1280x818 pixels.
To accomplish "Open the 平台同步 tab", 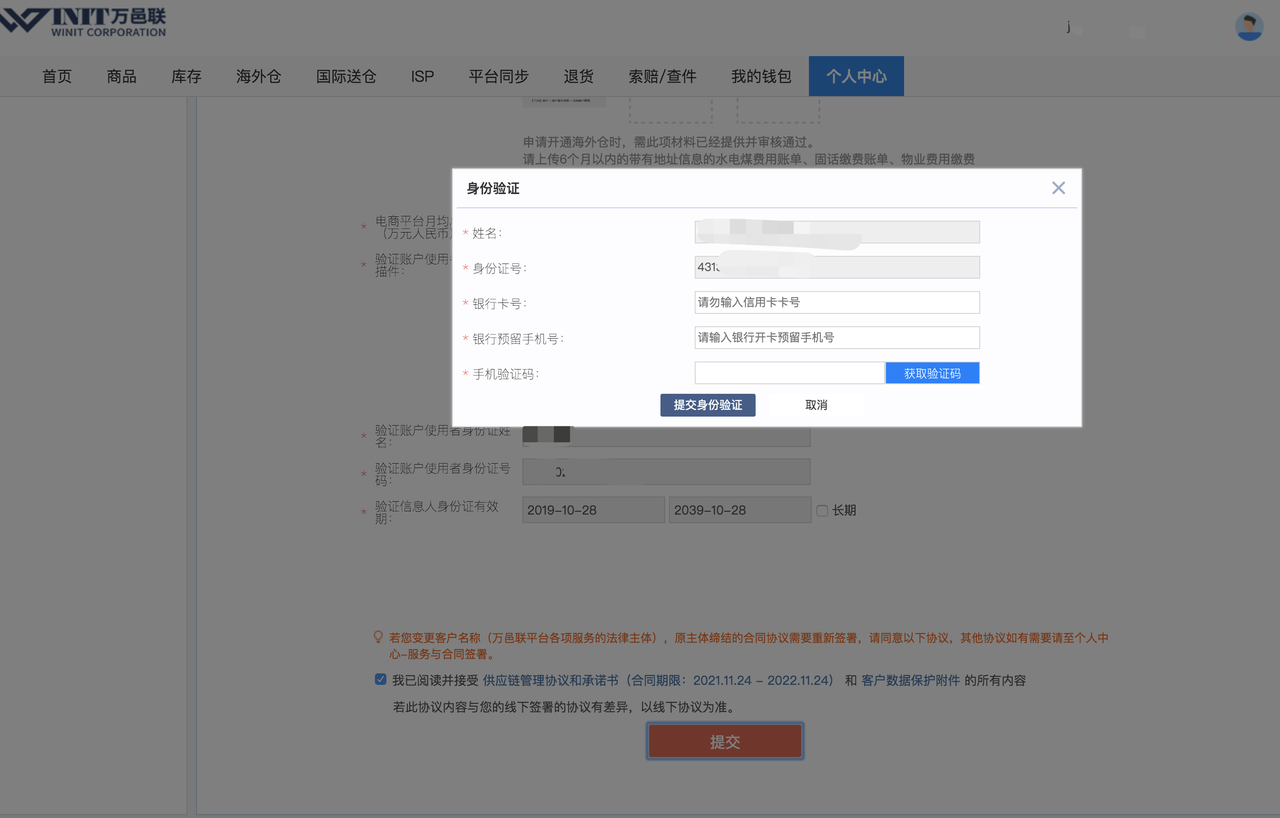I will [499, 76].
